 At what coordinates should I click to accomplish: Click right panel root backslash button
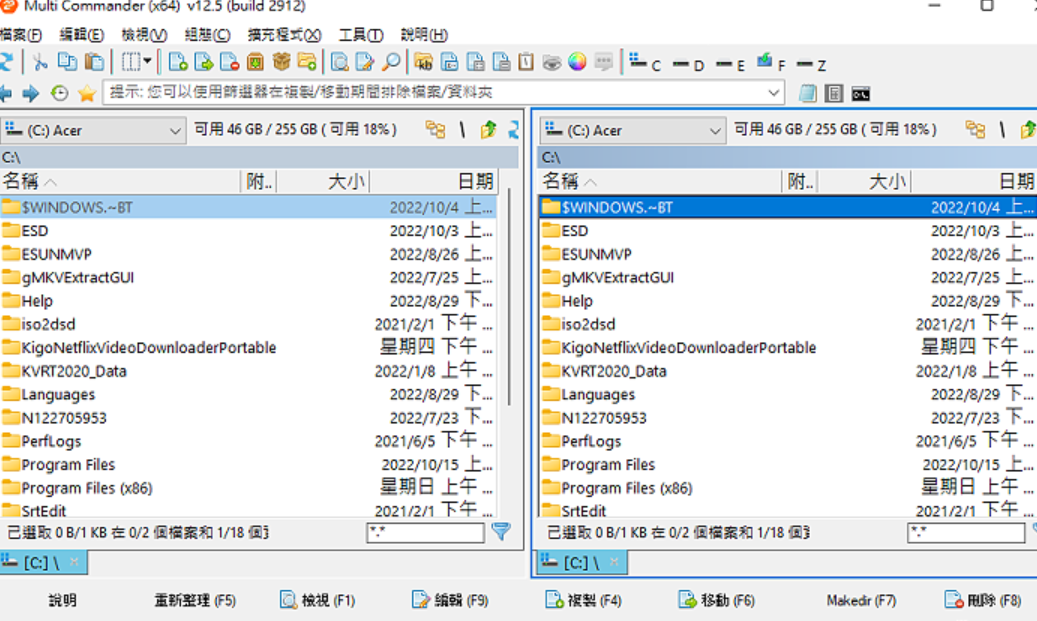click(x=1003, y=129)
